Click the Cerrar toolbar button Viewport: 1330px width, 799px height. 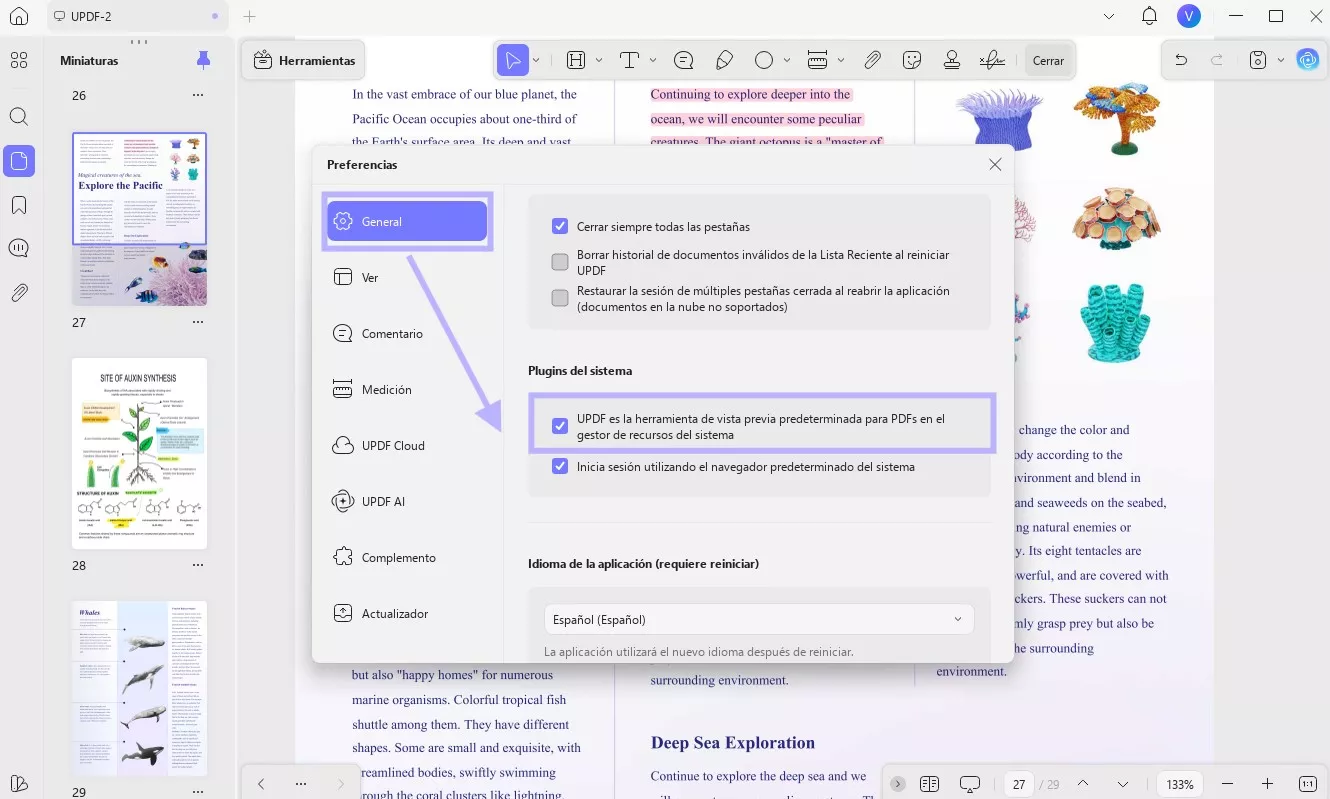(x=1048, y=61)
